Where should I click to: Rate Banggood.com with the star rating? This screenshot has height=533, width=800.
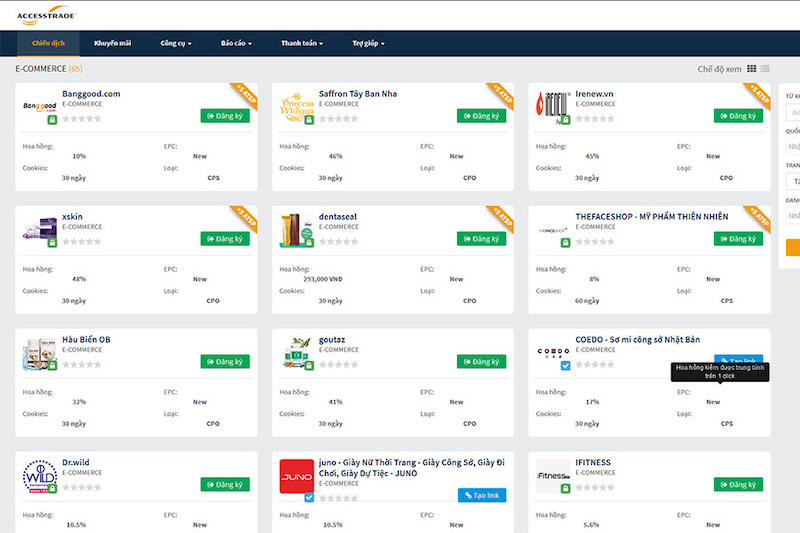coord(82,119)
